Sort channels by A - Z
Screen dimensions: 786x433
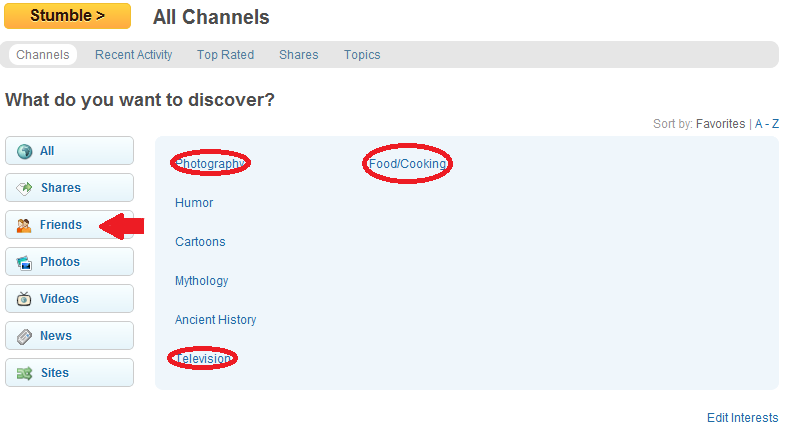click(767, 124)
